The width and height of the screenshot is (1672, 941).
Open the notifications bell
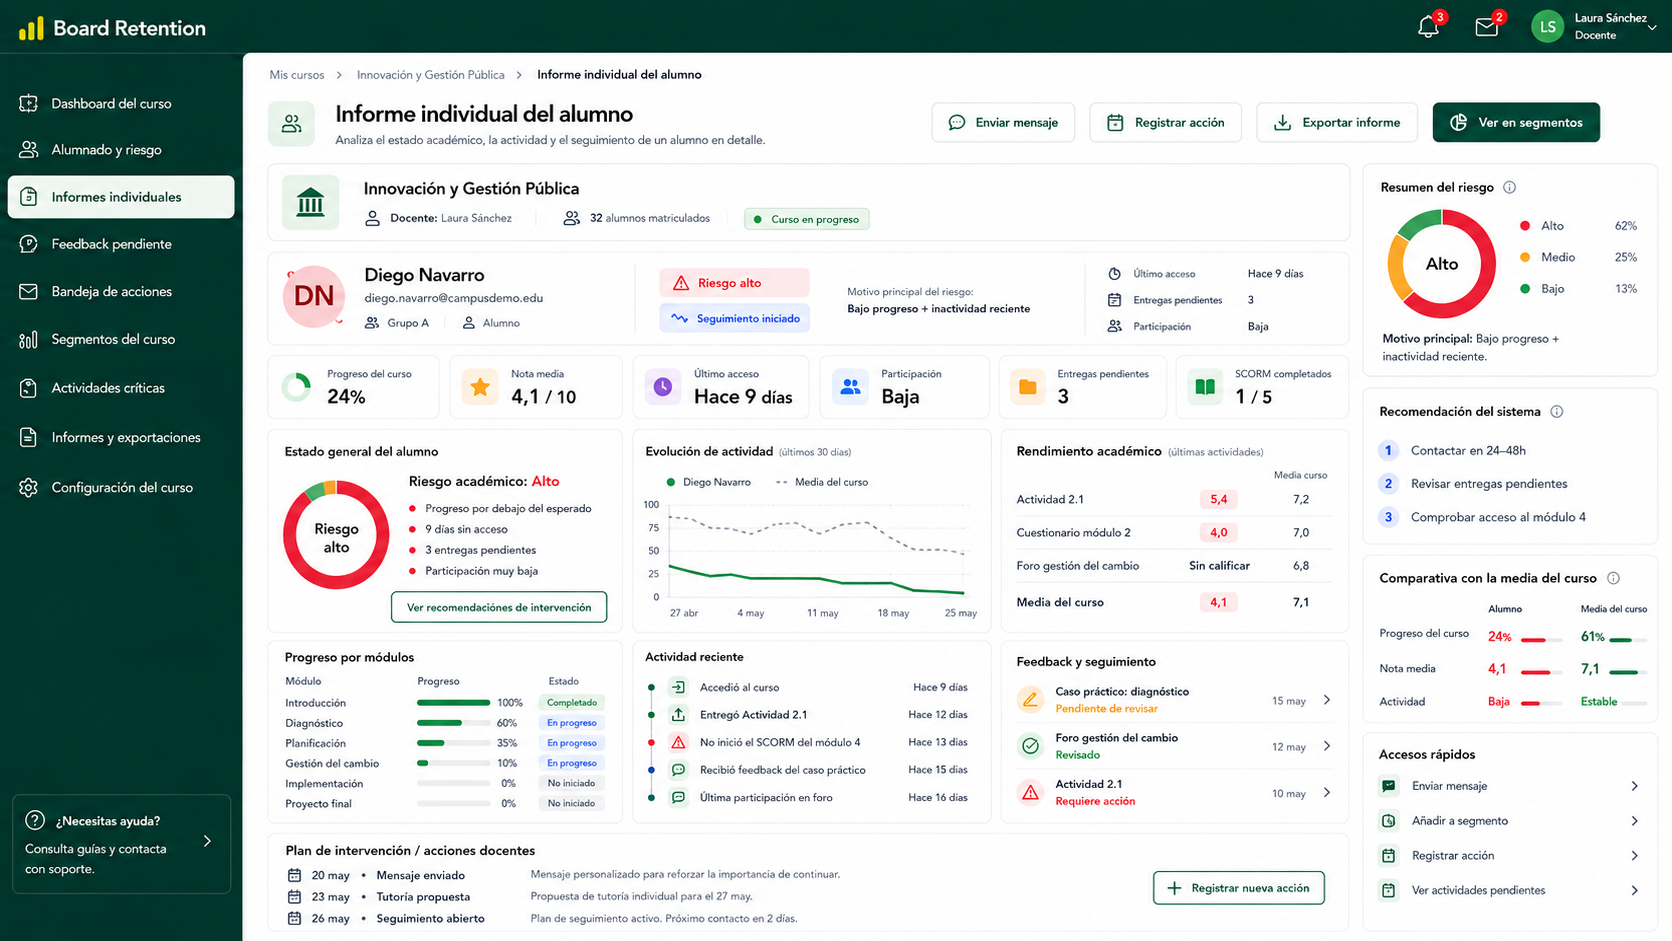point(1428,27)
